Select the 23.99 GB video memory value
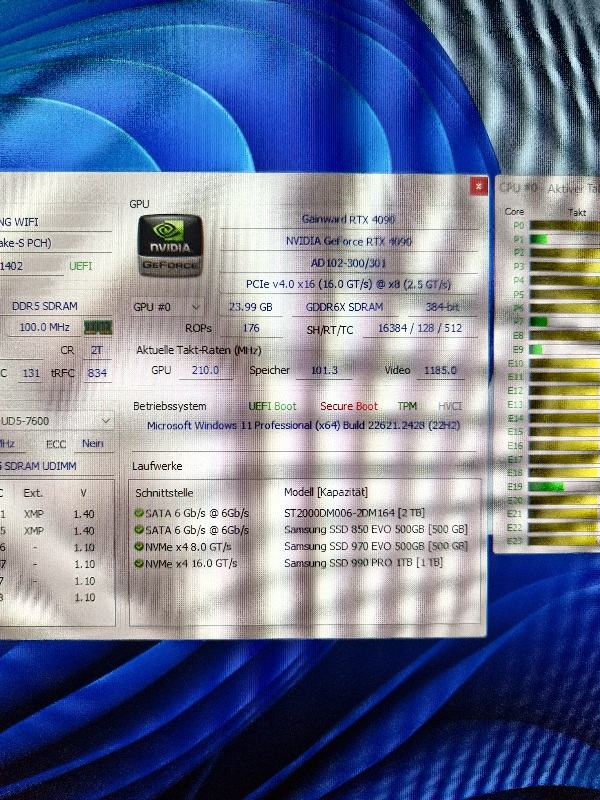The height and width of the screenshot is (800, 600). tap(251, 307)
